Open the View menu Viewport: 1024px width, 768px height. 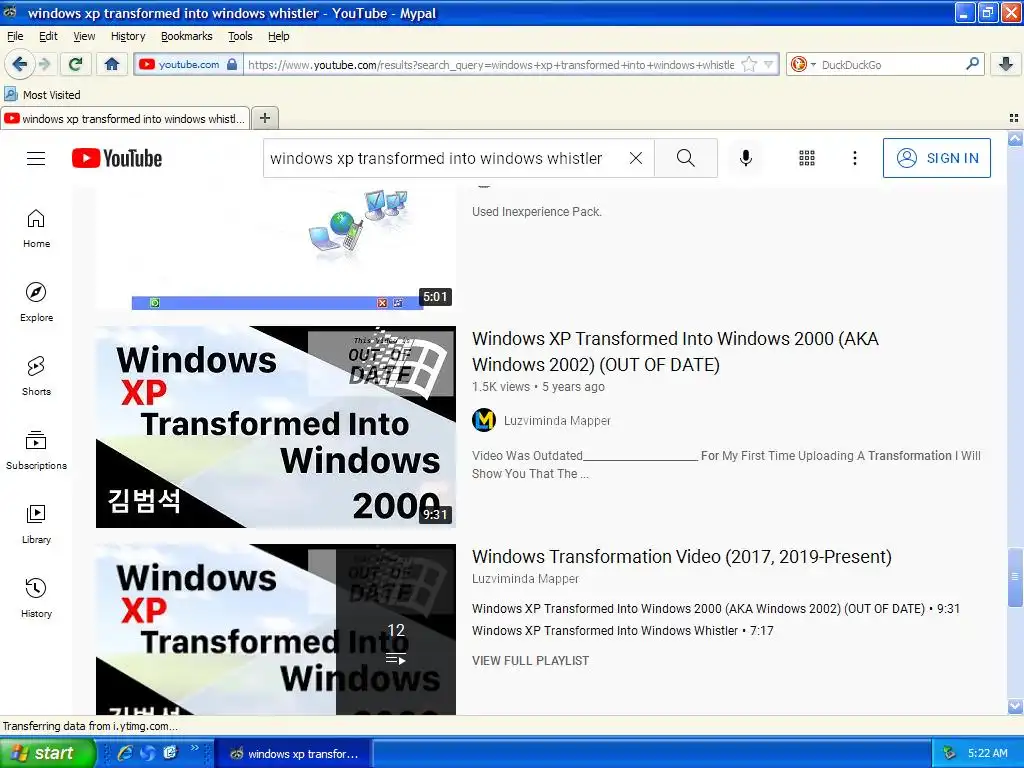click(x=84, y=36)
